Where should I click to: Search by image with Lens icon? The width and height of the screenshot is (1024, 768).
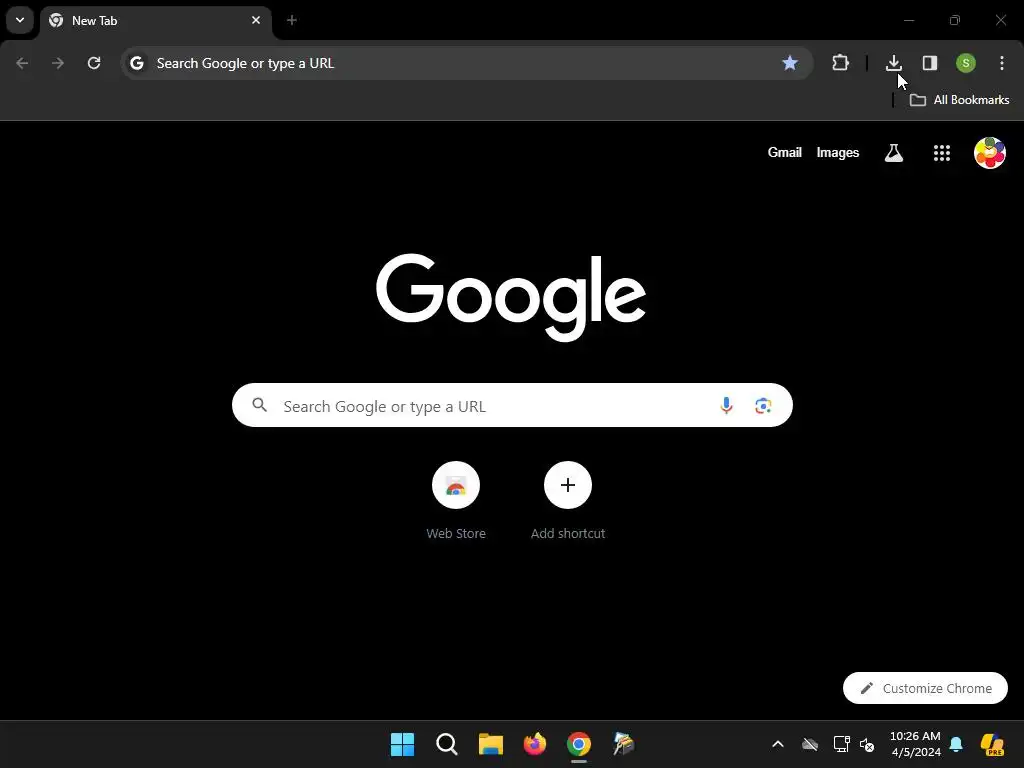(x=763, y=406)
